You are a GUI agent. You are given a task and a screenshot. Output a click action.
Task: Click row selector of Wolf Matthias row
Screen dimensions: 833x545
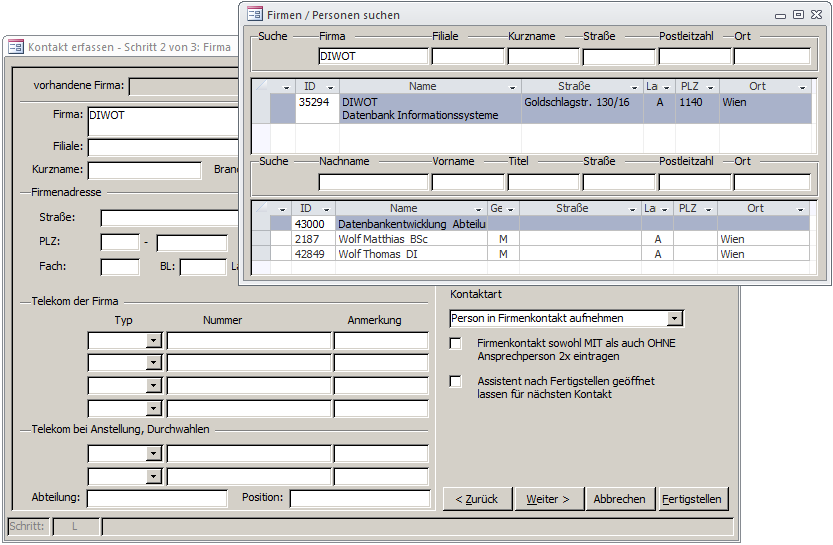click(261, 239)
